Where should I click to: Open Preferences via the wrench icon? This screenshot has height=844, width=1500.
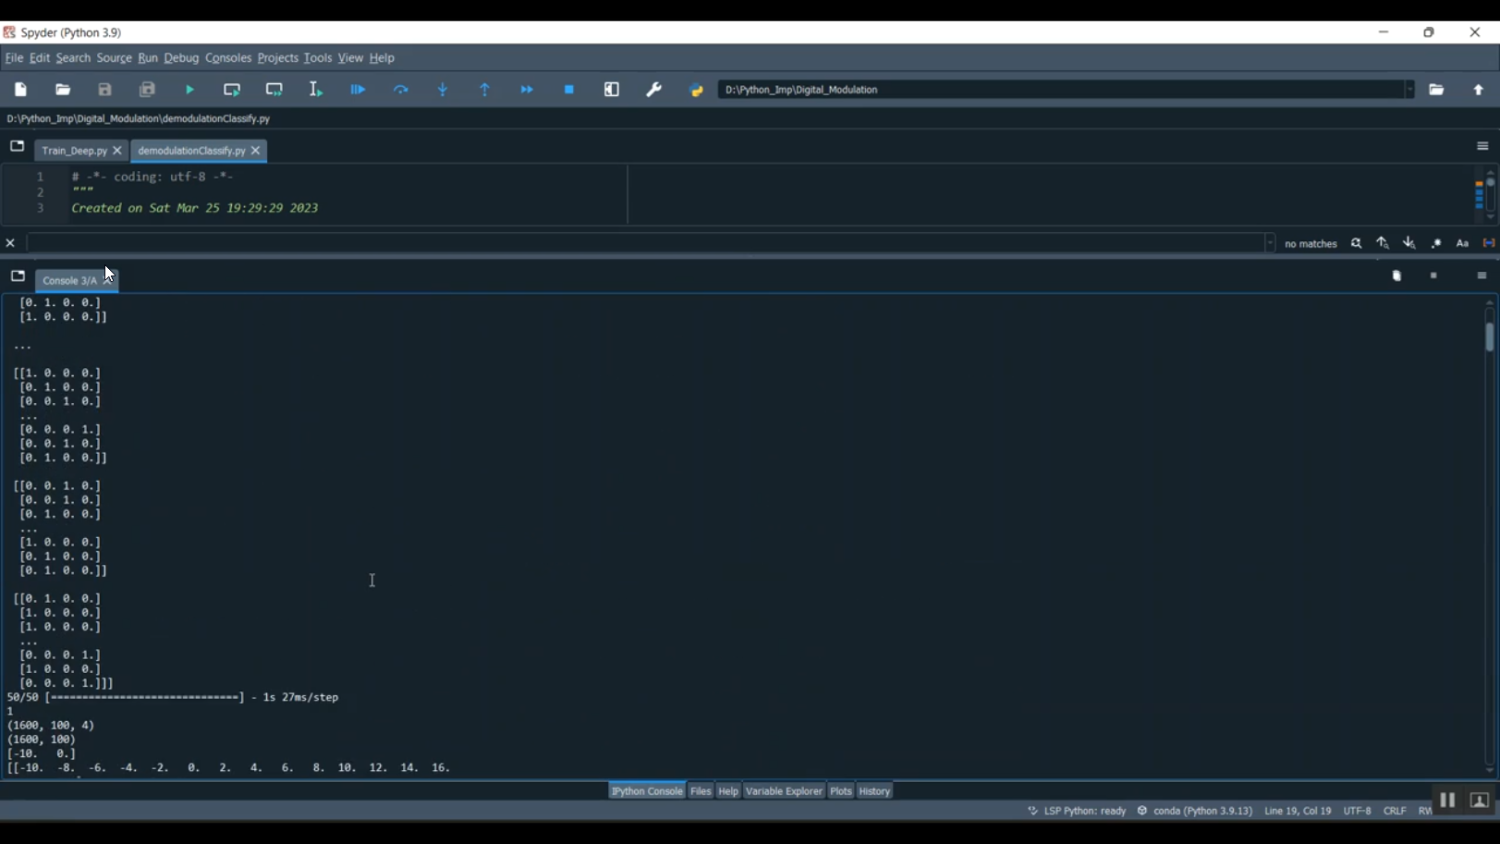pyautogui.click(x=654, y=90)
